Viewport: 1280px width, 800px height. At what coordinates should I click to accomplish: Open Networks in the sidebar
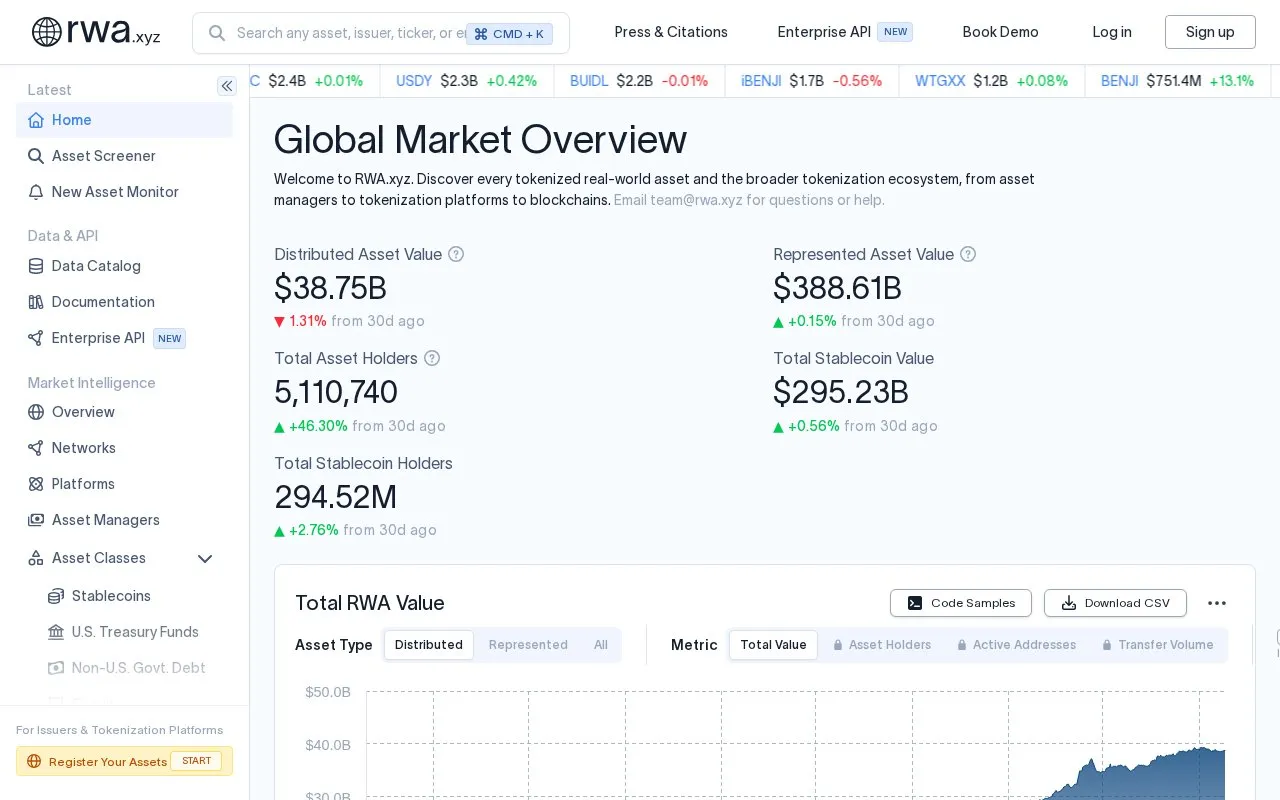pyautogui.click(x=124, y=448)
